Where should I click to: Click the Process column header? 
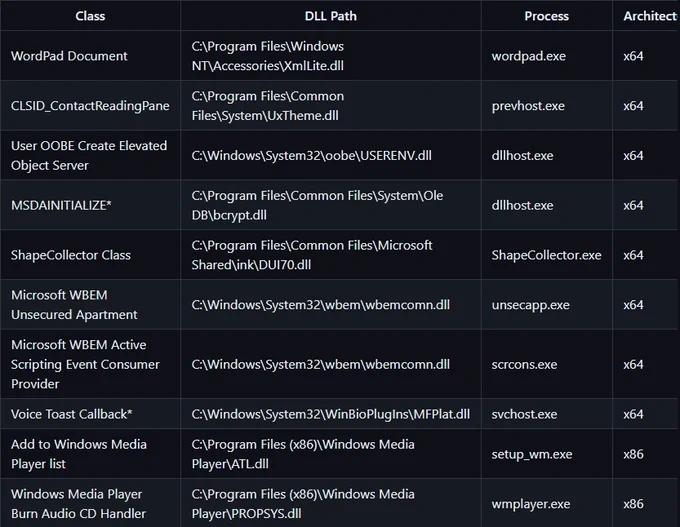(x=546, y=16)
